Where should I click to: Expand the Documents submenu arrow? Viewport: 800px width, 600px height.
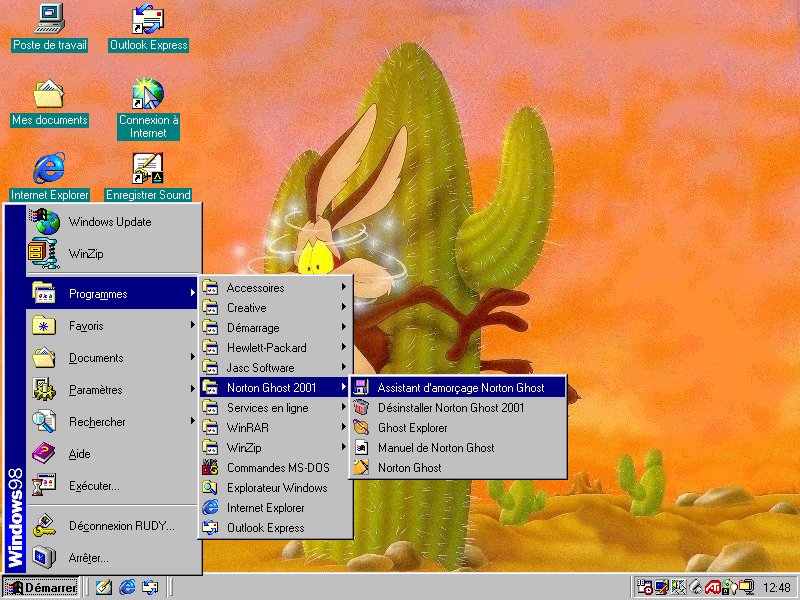(x=192, y=357)
